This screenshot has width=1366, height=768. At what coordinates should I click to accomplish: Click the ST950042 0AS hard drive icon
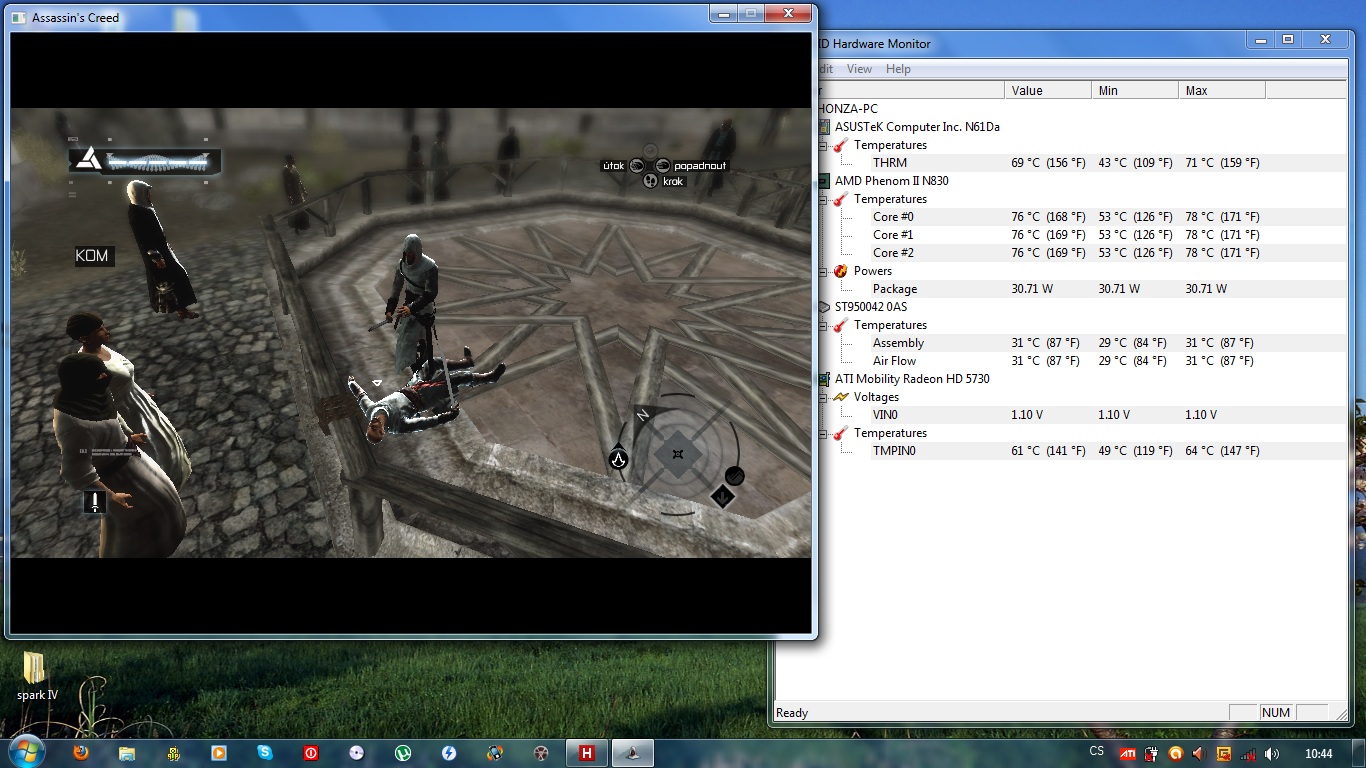click(x=824, y=307)
